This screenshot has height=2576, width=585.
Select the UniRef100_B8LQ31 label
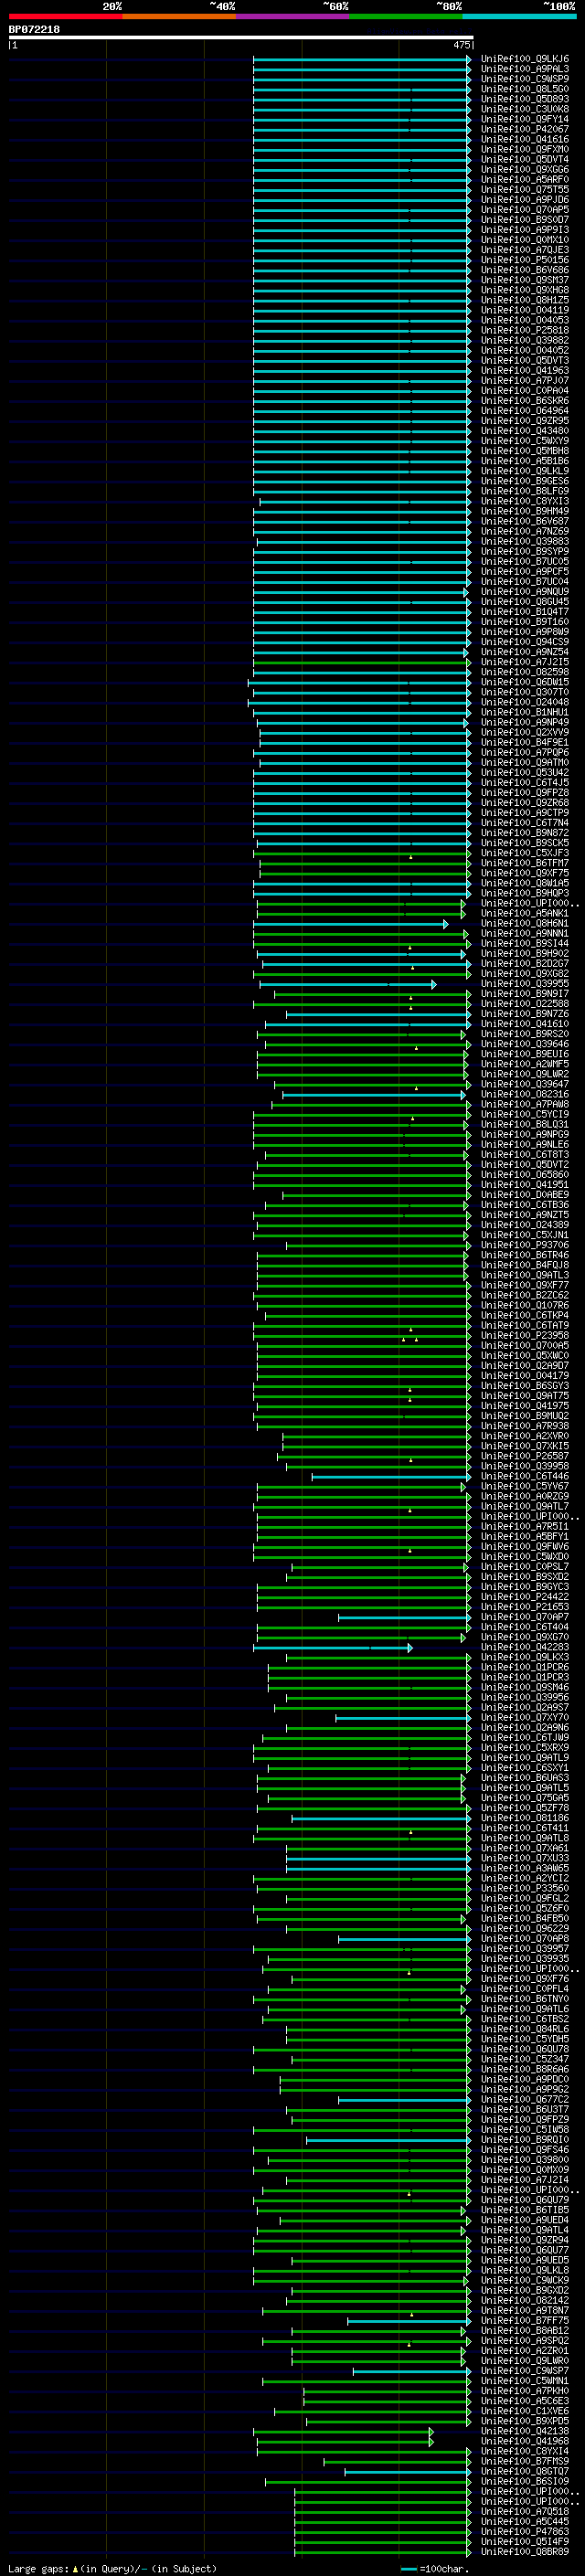(x=525, y=1125)
